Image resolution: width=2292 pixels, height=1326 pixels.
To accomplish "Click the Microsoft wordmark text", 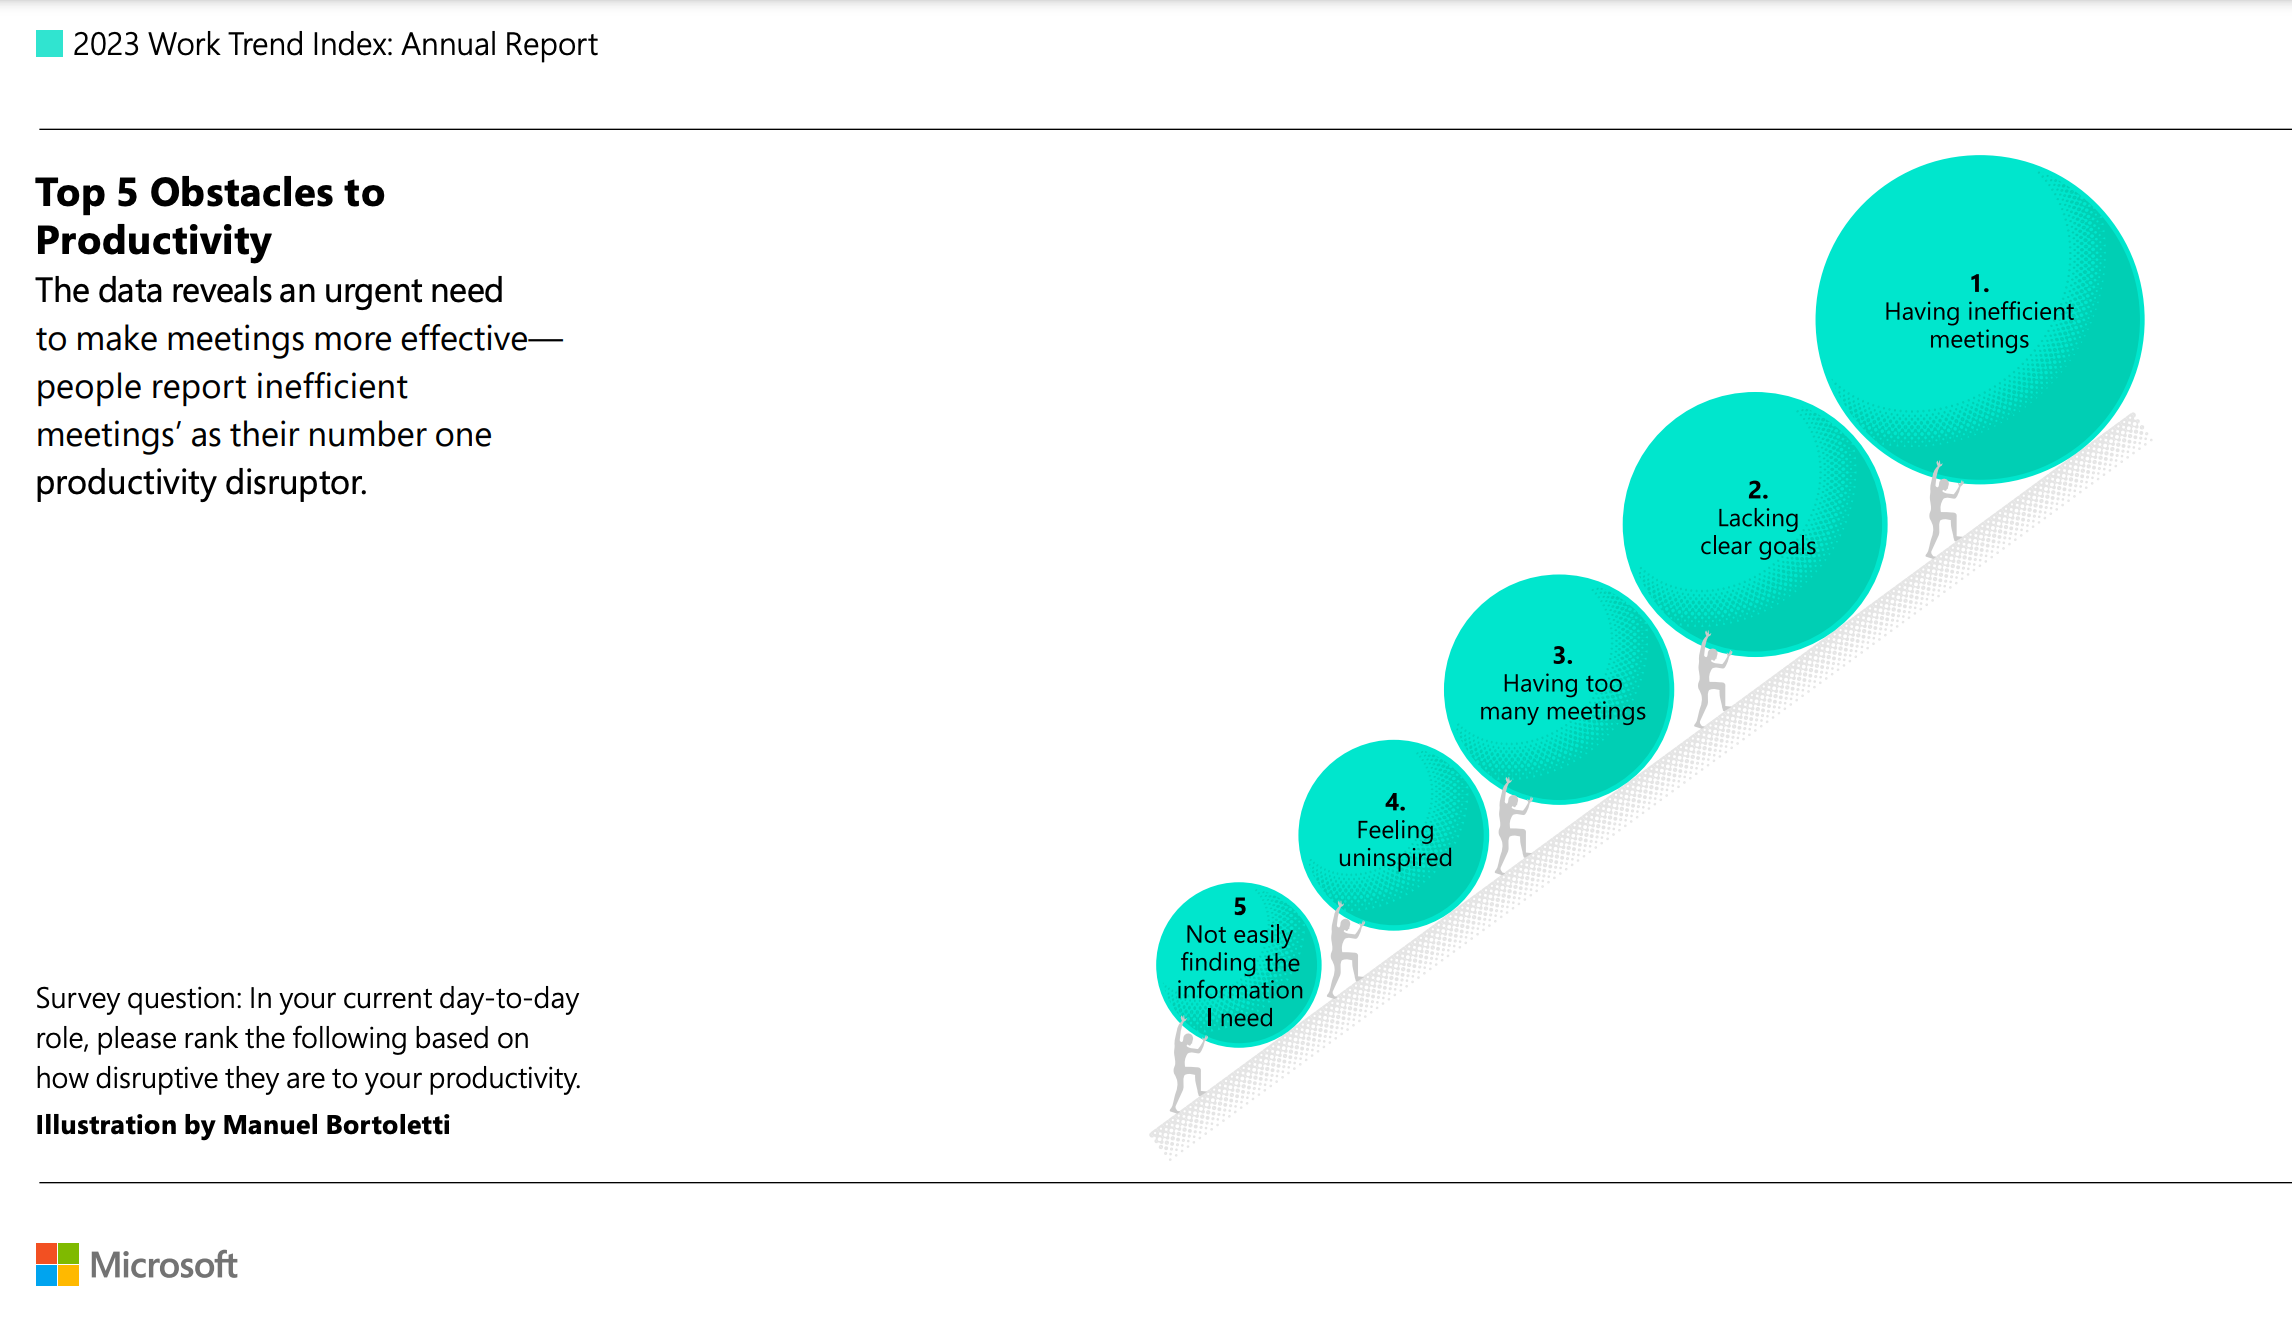I will [x=164, y=1265].
